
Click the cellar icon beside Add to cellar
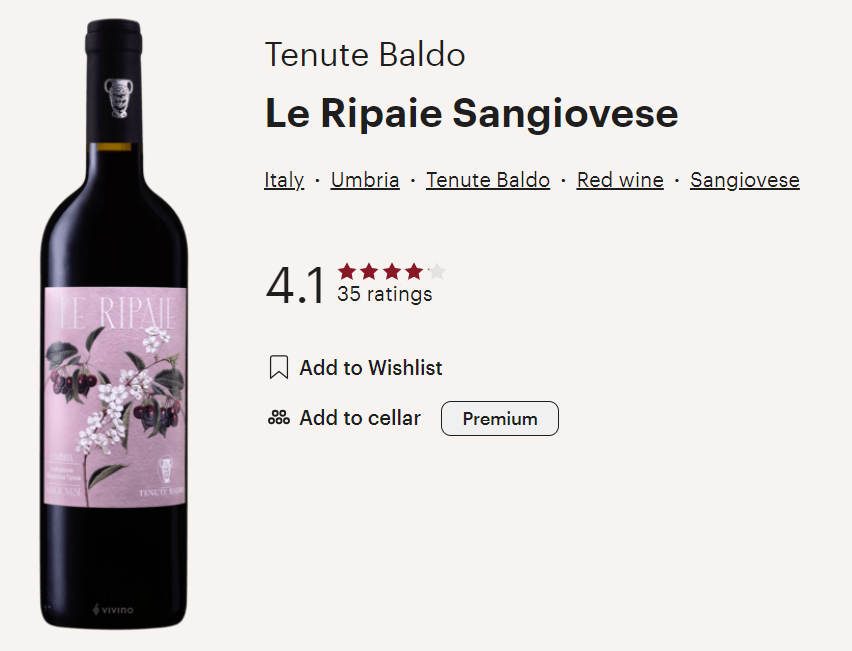click(278, 418)
